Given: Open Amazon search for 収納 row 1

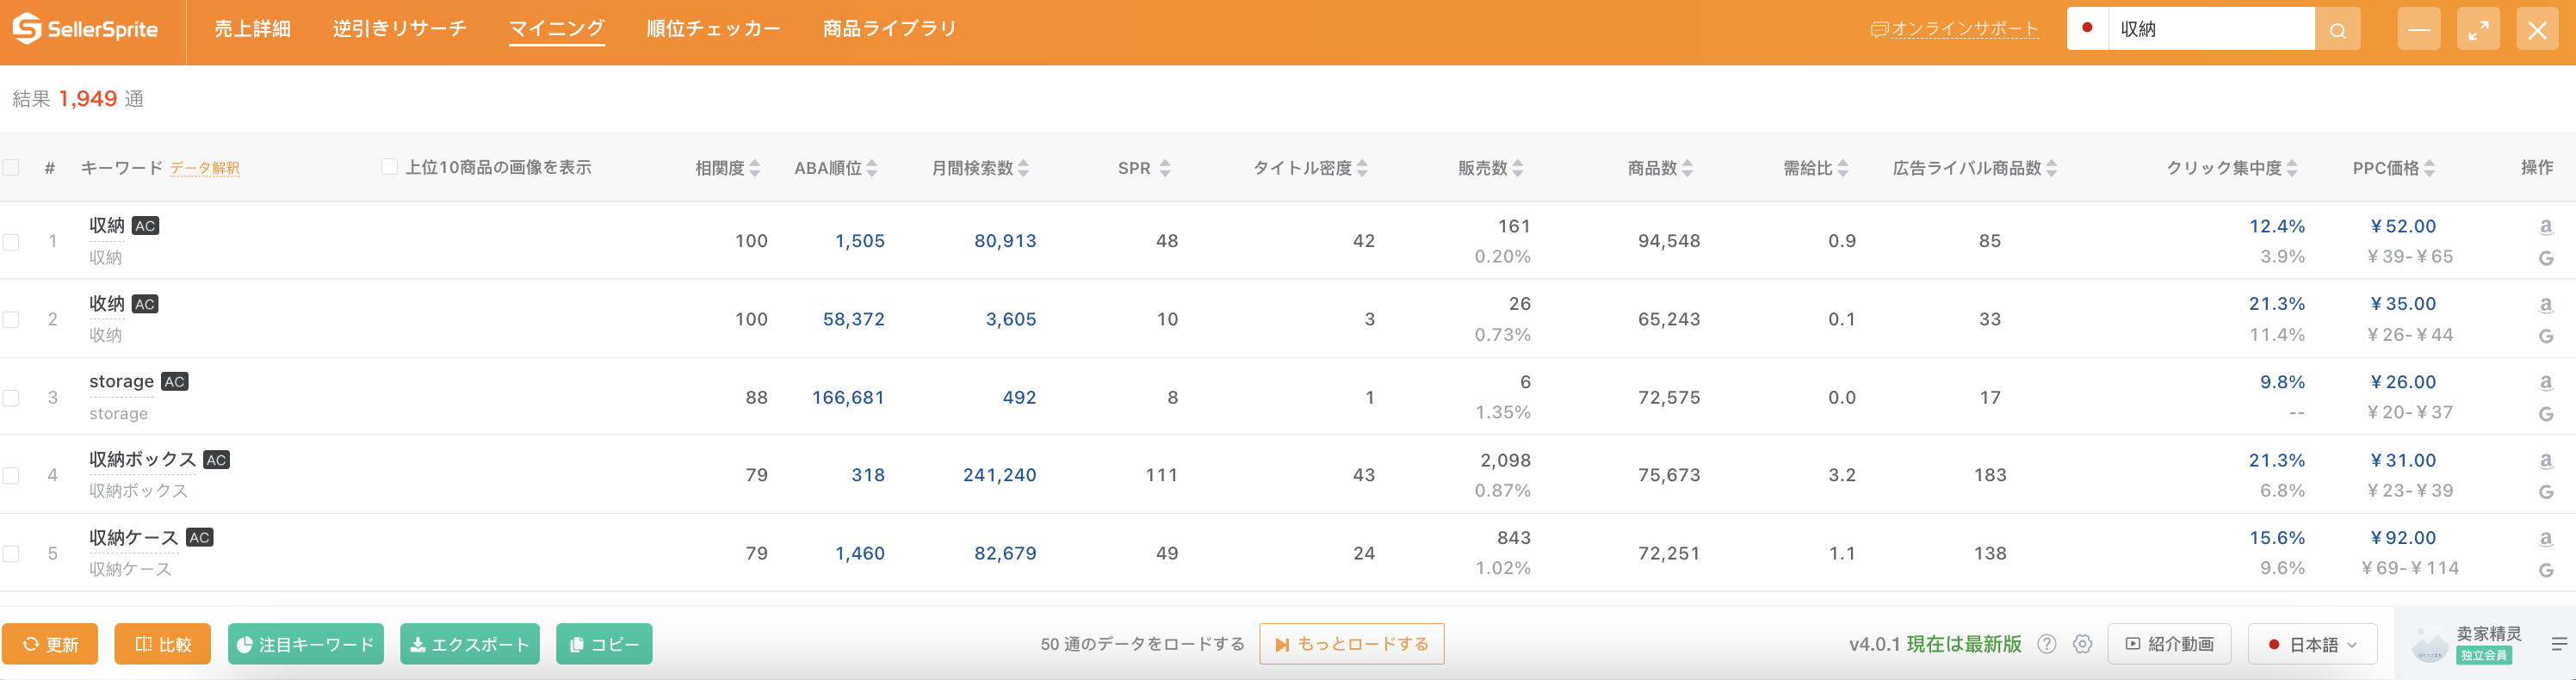Looking at the screenshot, I should coord(2545,227).
